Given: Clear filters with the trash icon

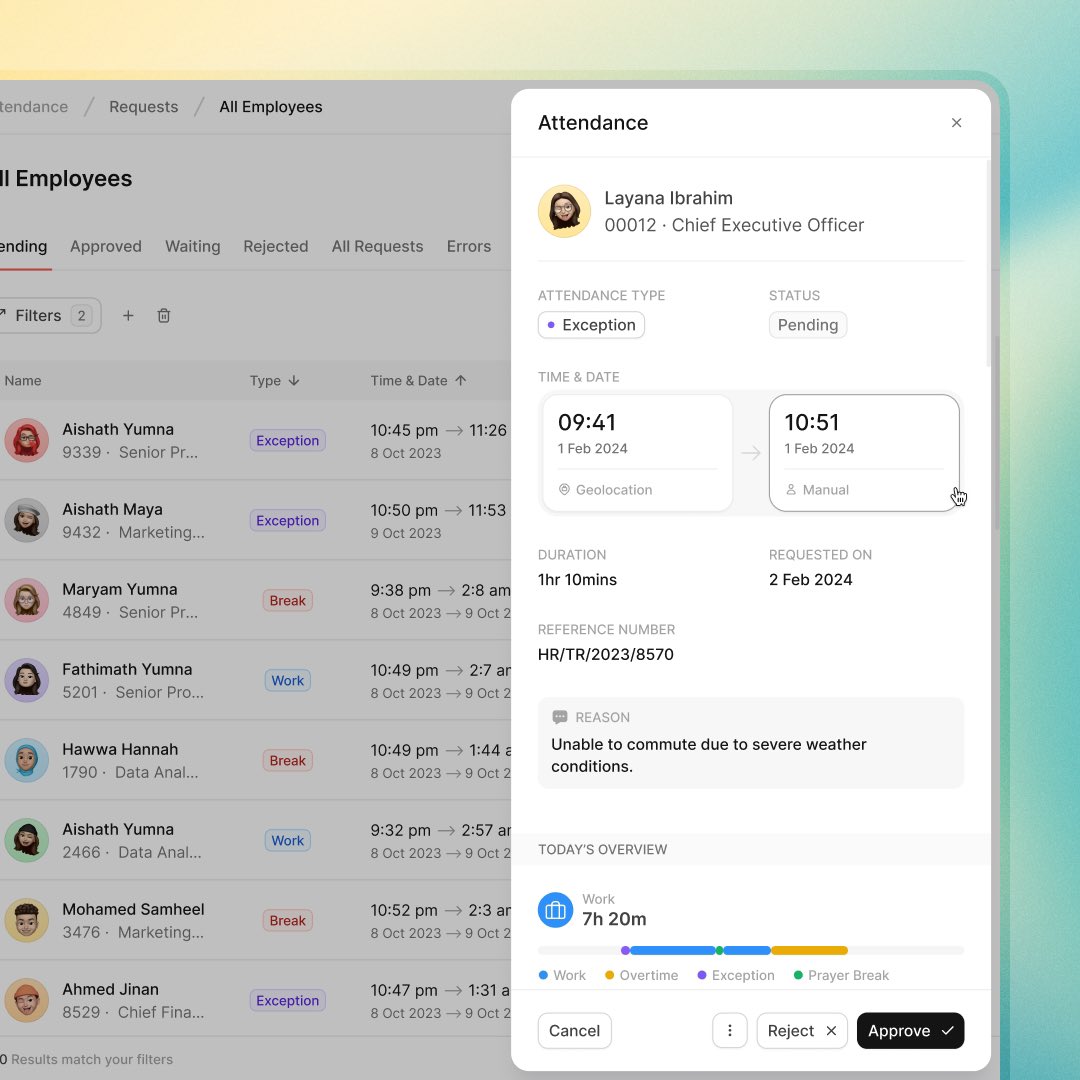Looking at the screenshot, I should point(164,315).
